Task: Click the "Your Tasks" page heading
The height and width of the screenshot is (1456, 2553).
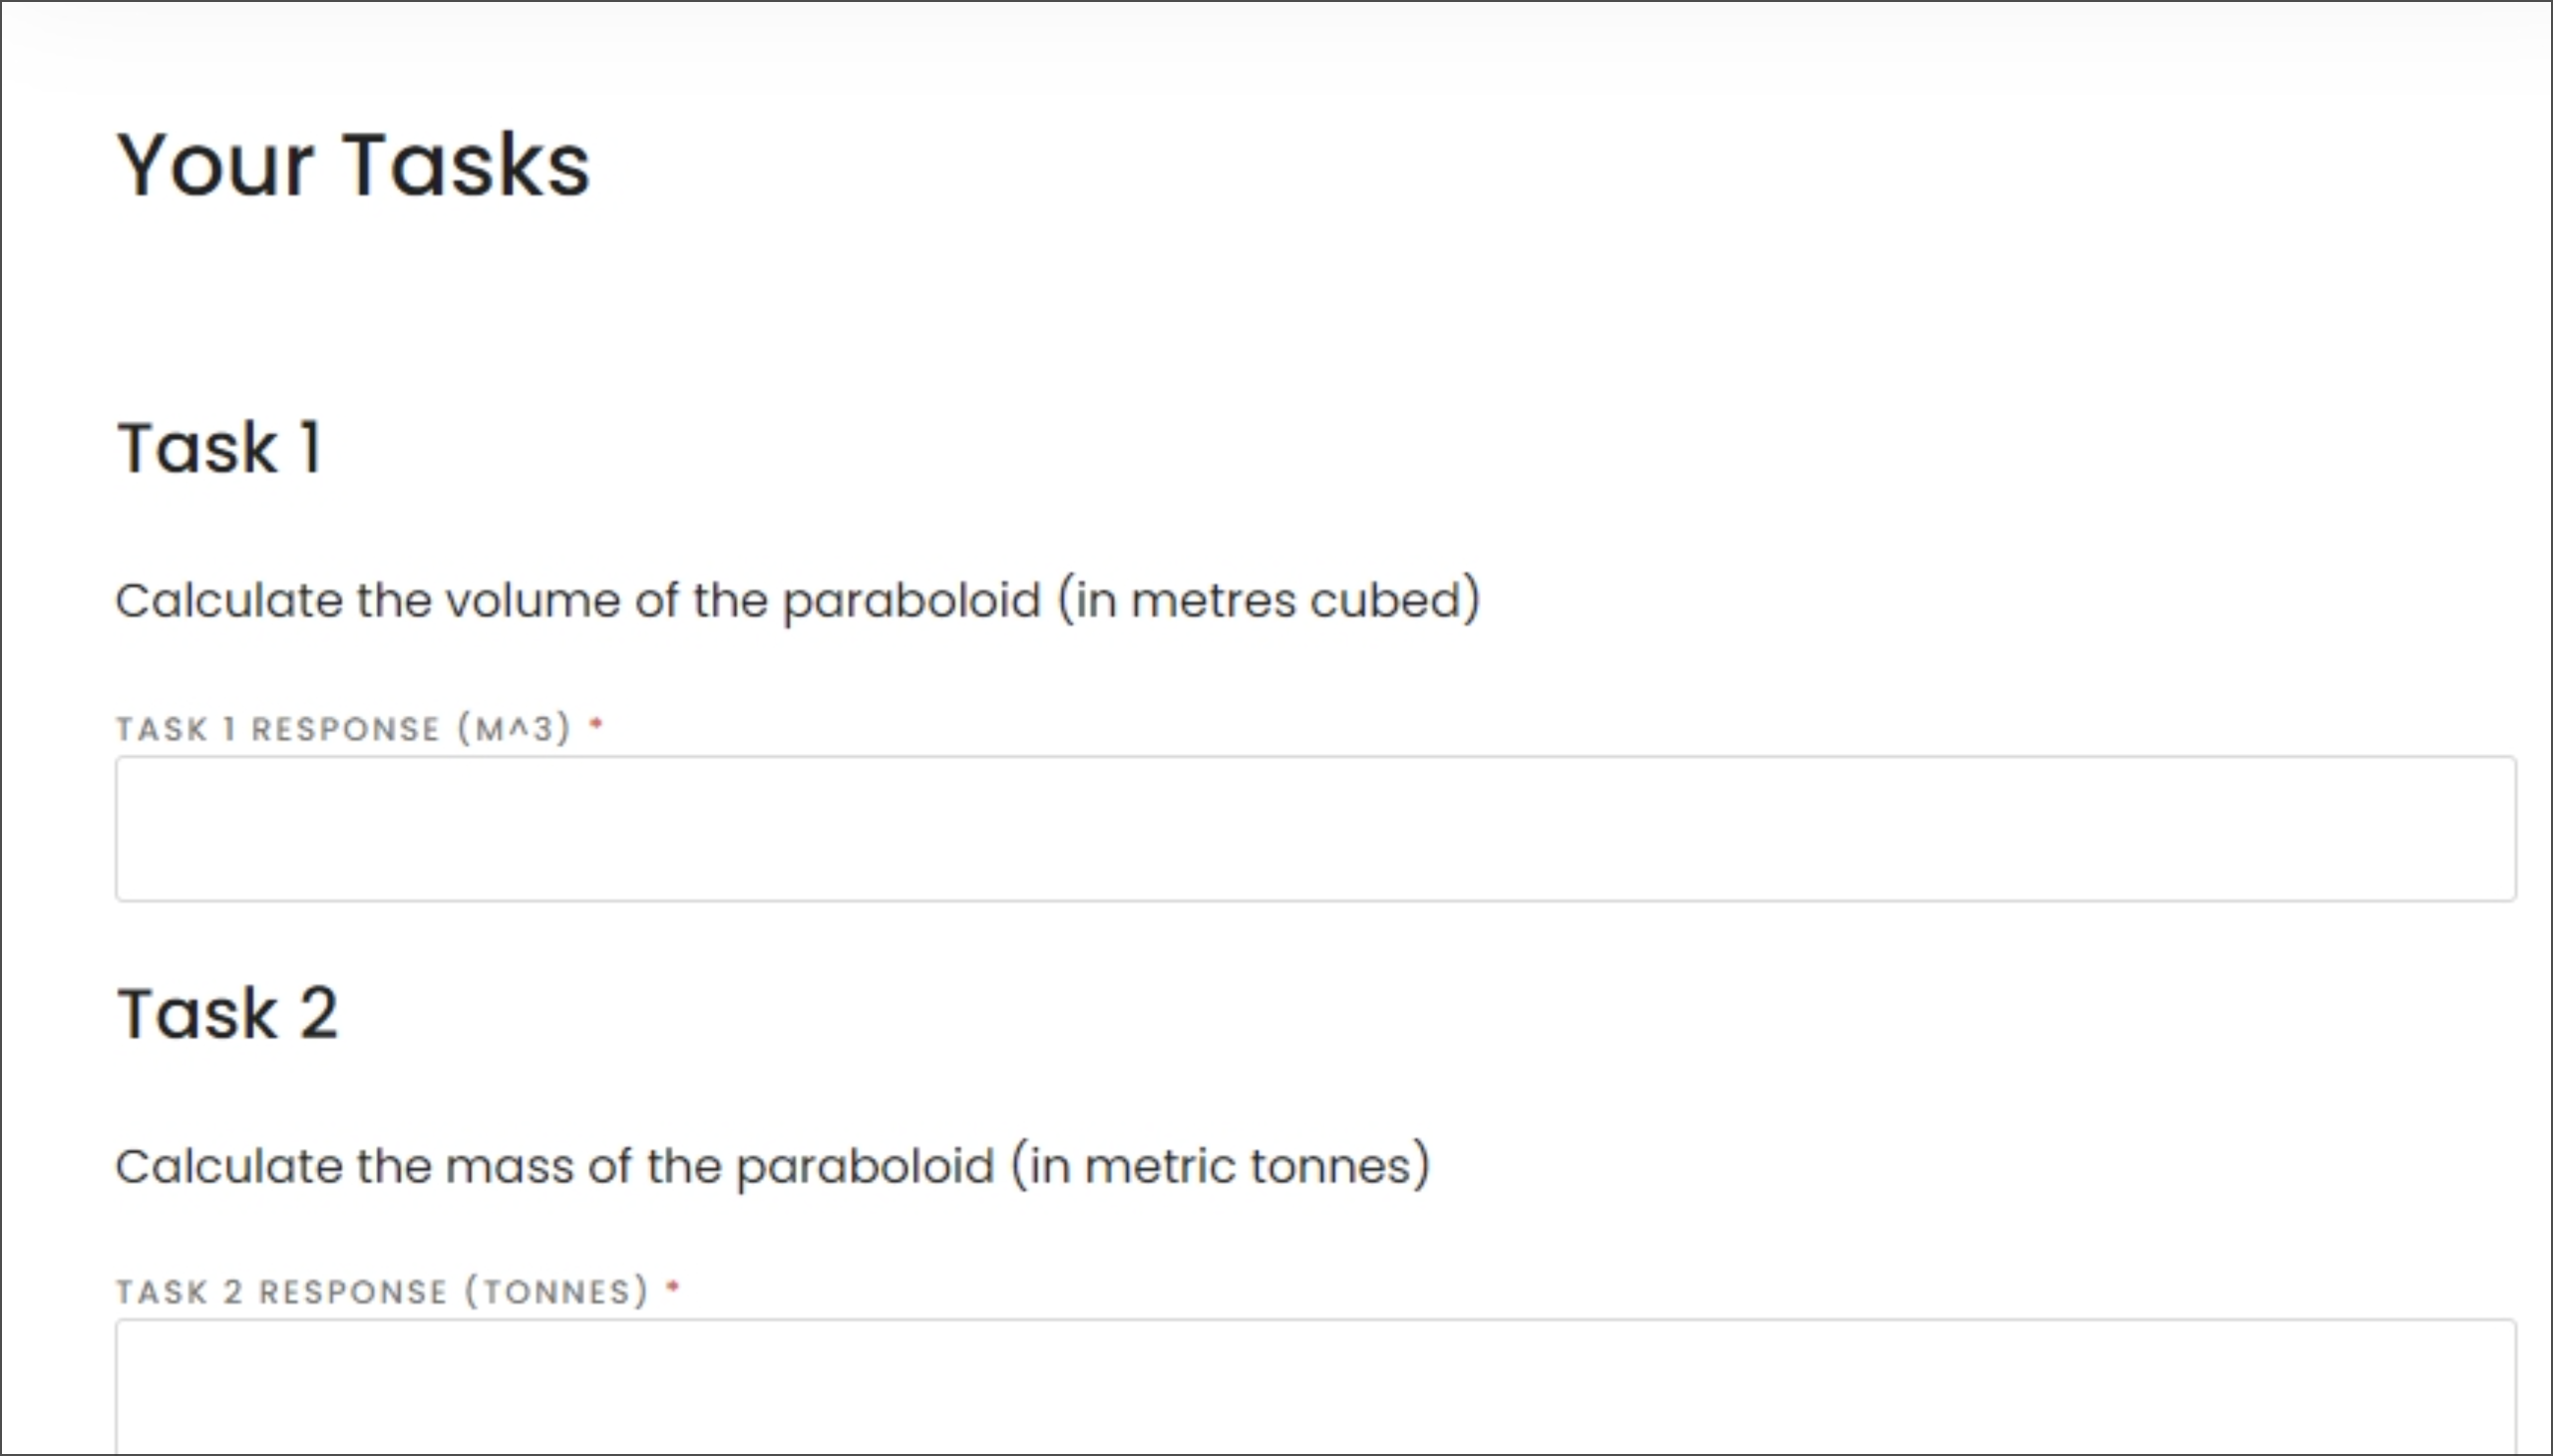Action: coord(353,165)
